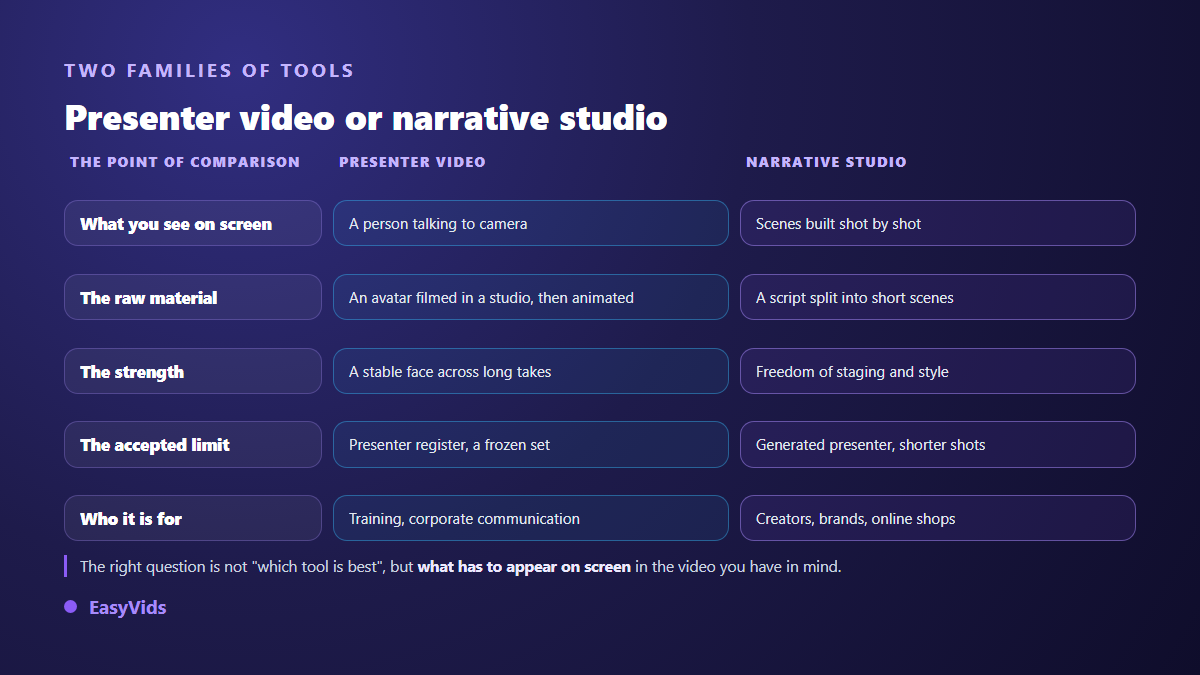Click 'Freedom of staging and style' cell
The image size is (1200, 675).
(x=938, y=371)
